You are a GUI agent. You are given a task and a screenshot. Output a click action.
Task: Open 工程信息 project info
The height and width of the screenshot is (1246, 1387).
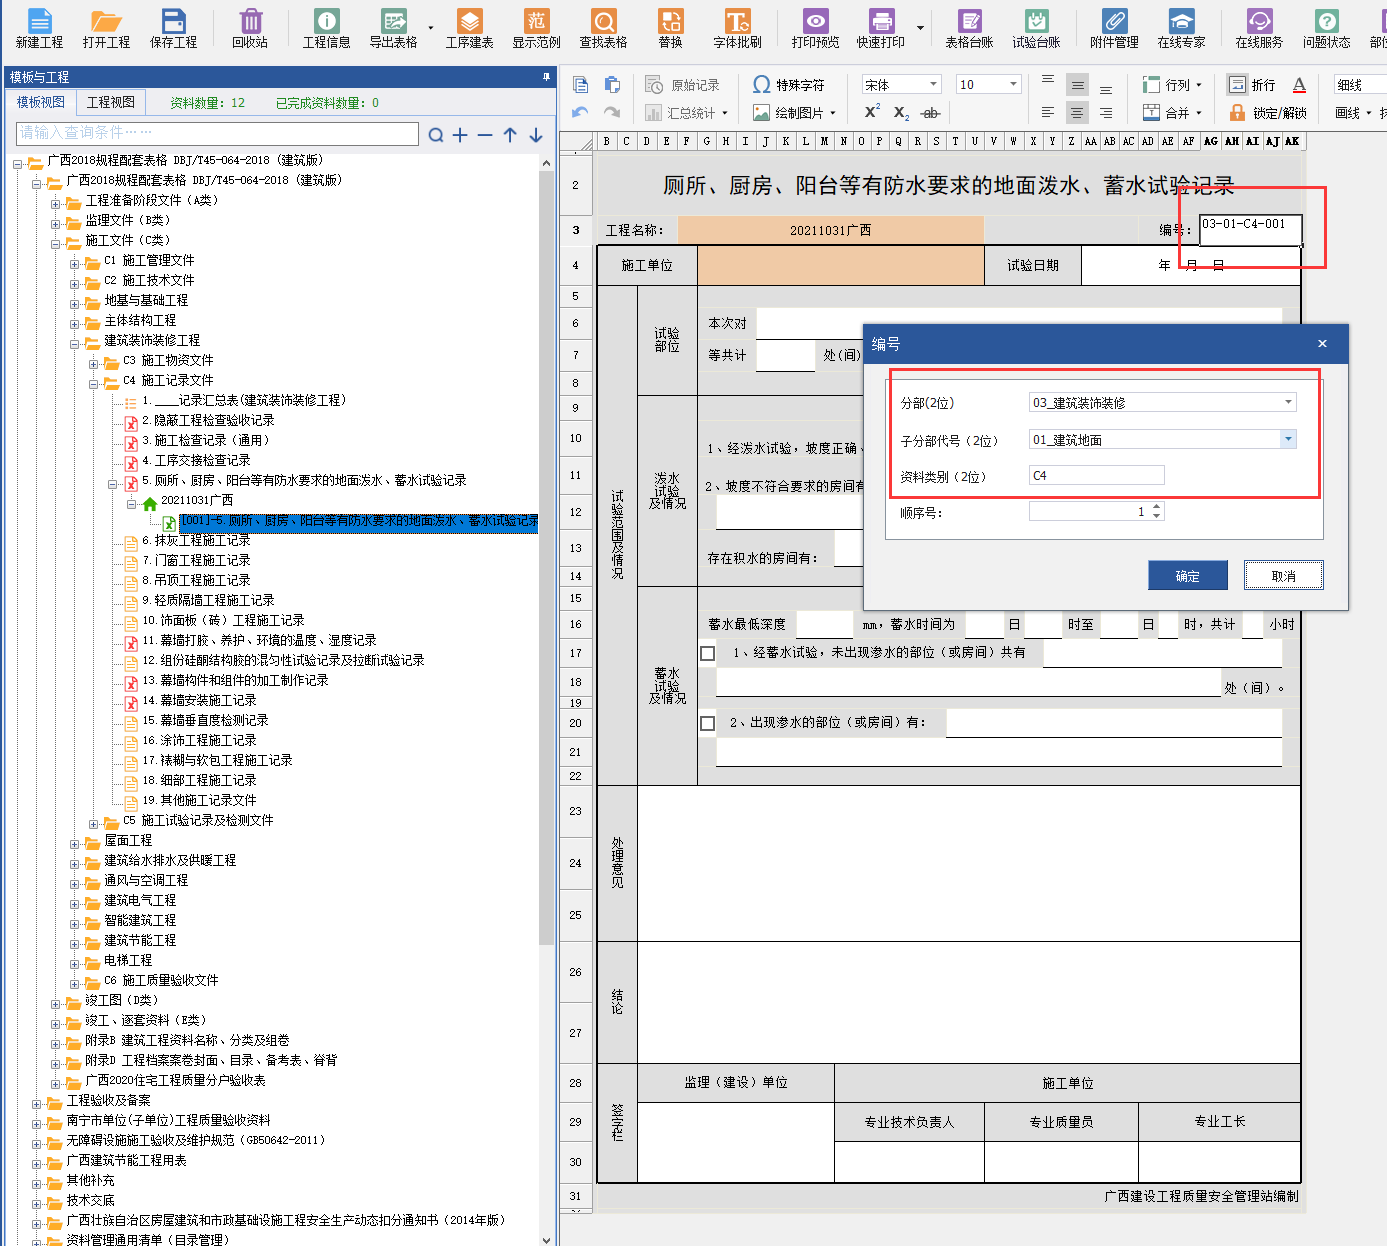click(327, 28)
